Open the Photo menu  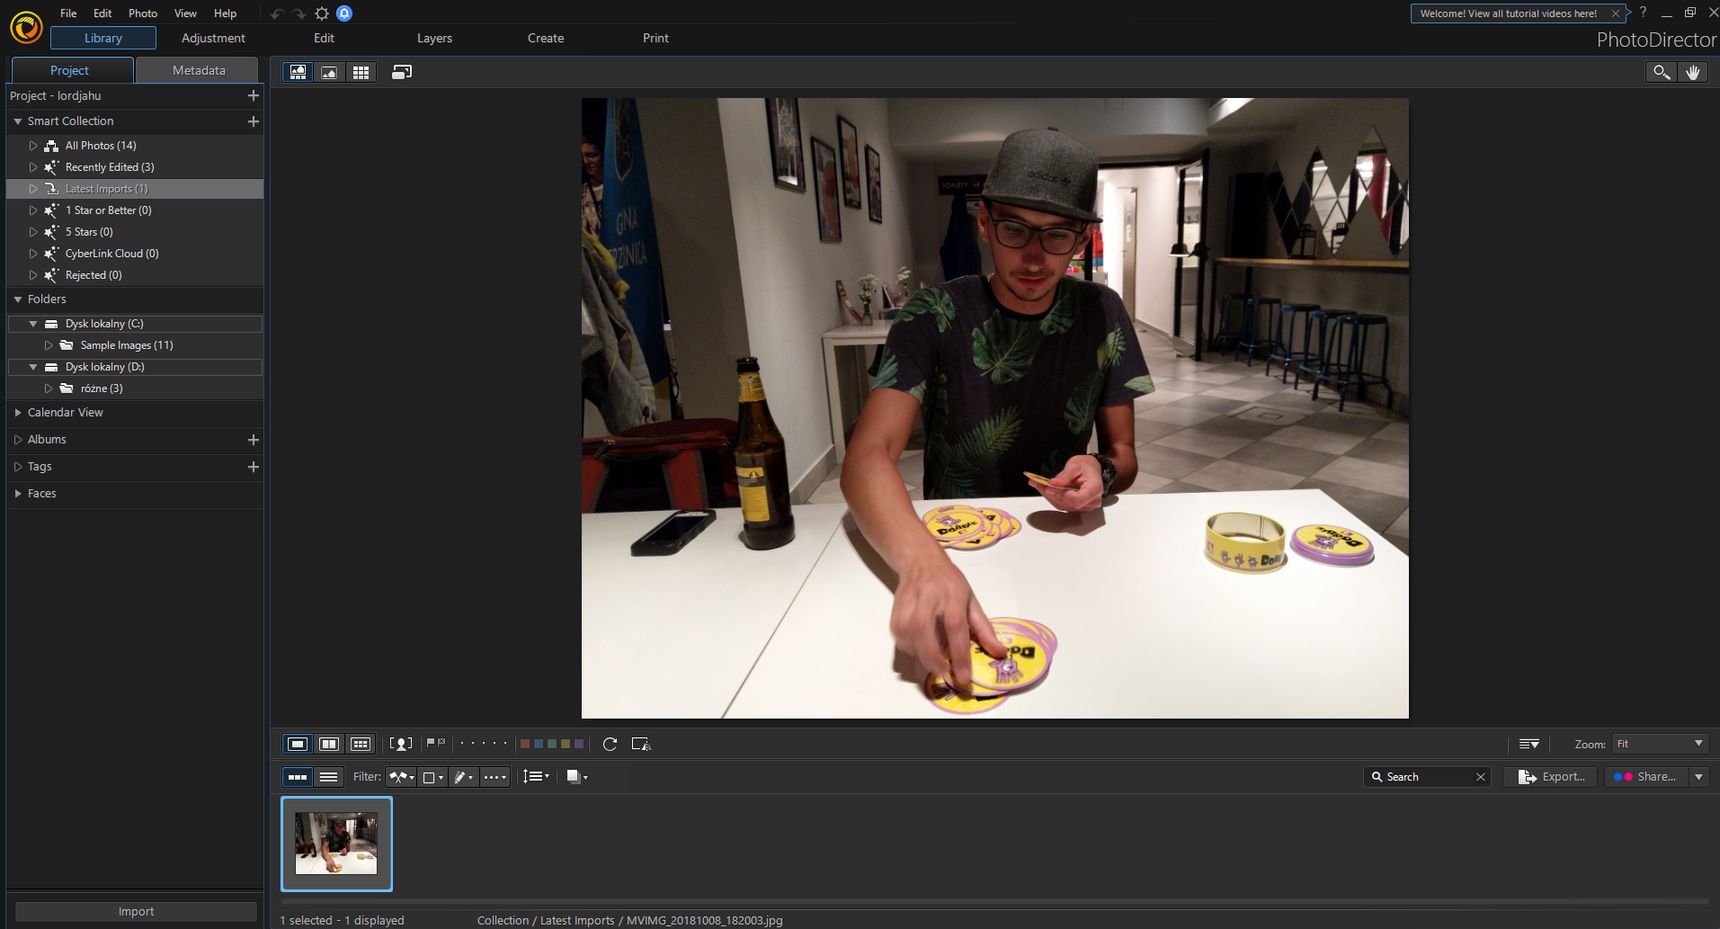pos(143,13)
